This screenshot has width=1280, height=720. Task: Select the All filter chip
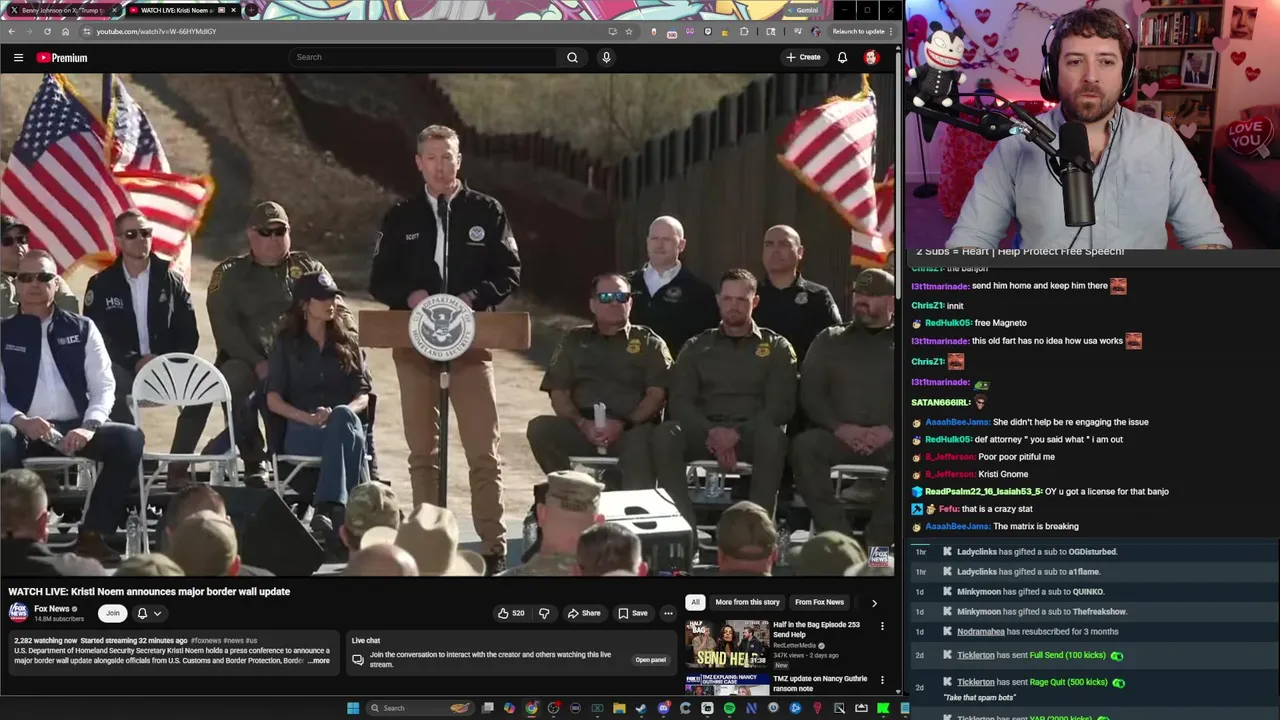[x=695, y=602]
